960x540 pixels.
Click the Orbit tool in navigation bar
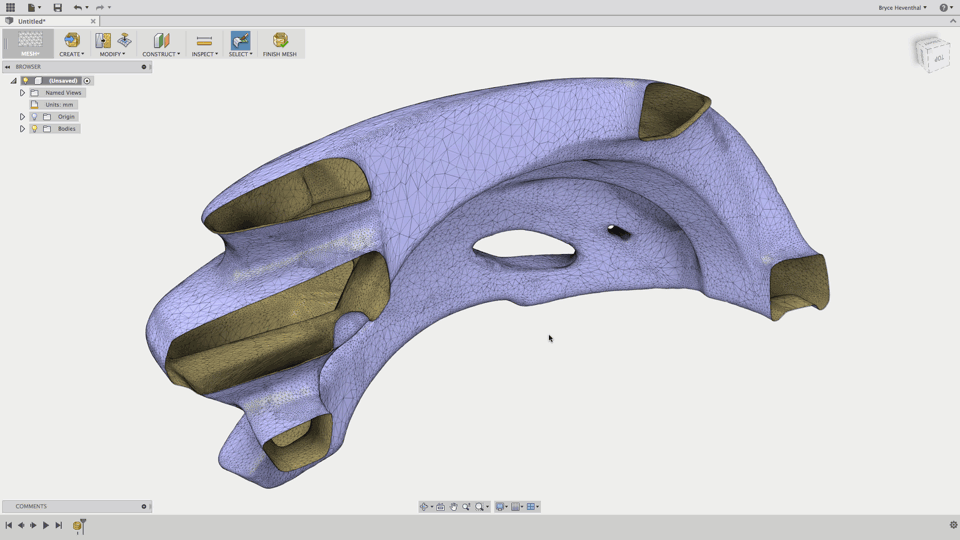point(425,507)
